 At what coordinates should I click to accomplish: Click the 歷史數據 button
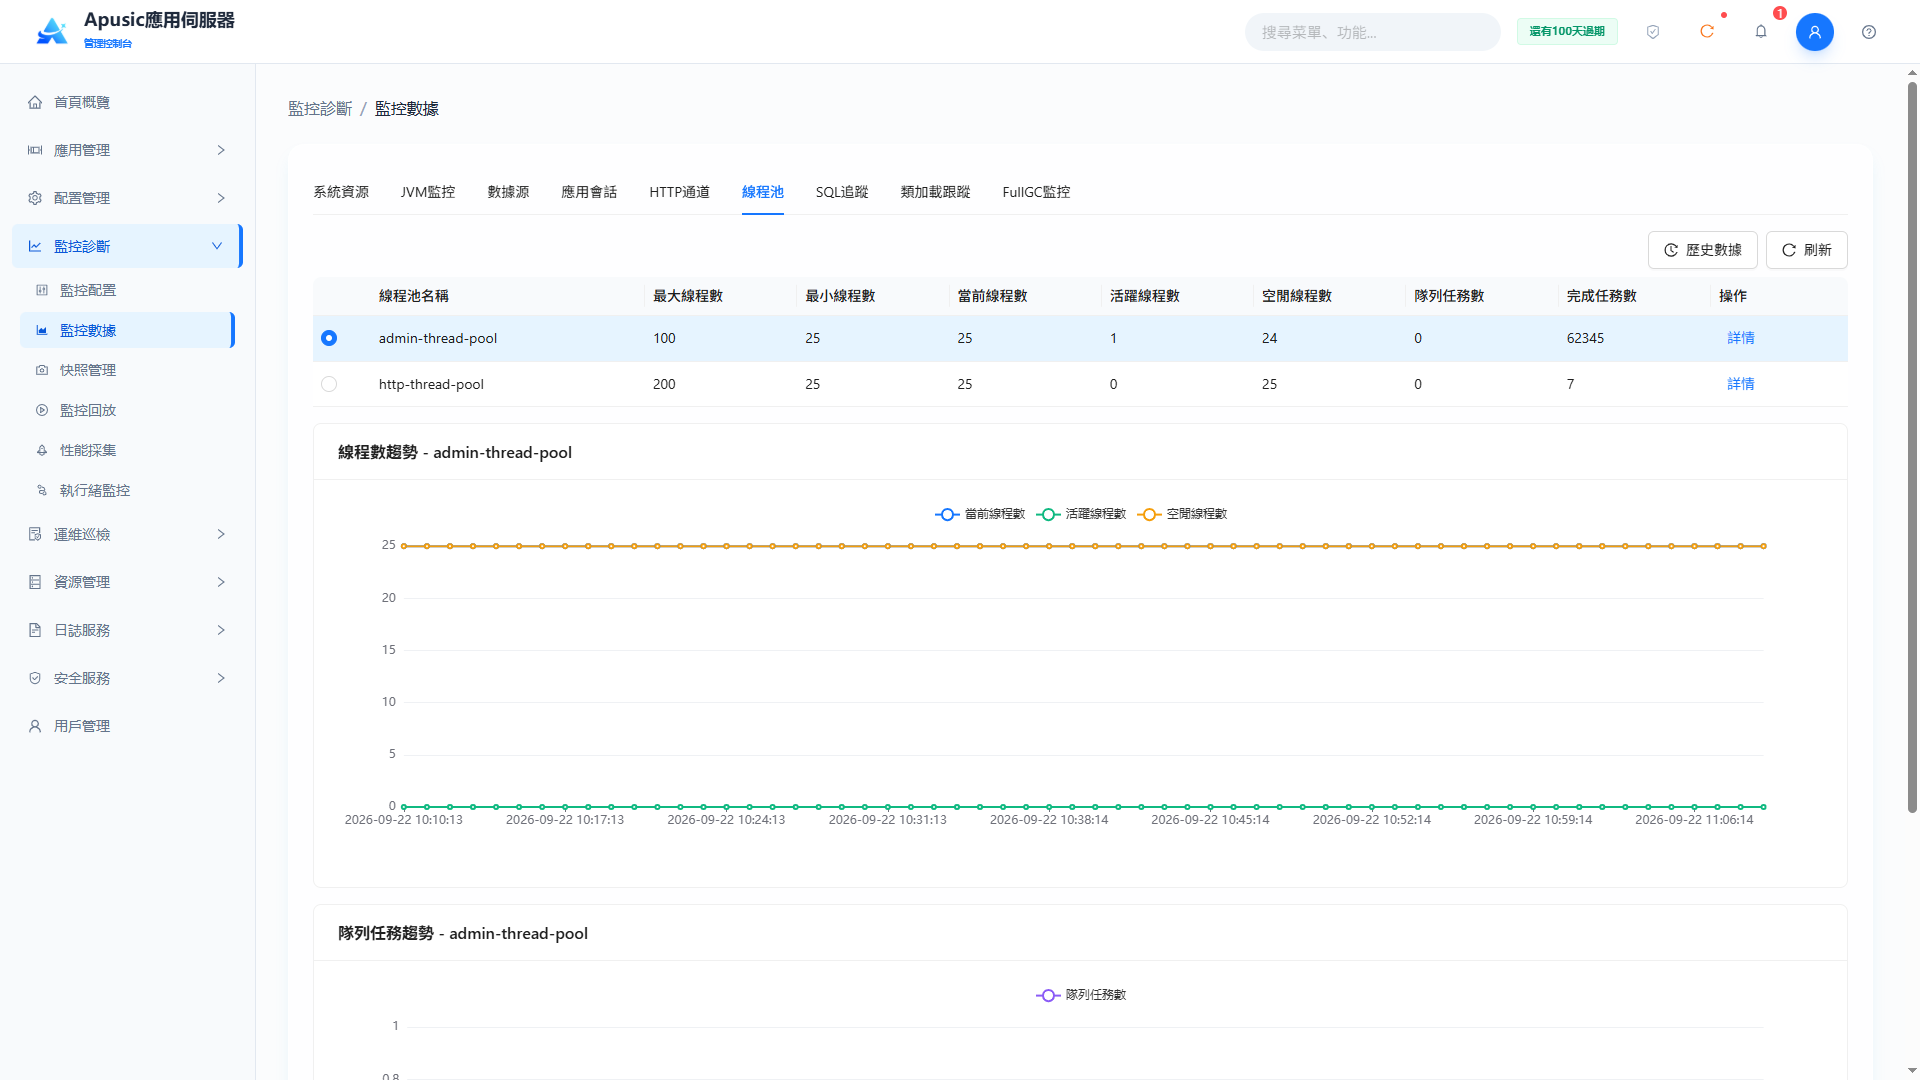1702,250
